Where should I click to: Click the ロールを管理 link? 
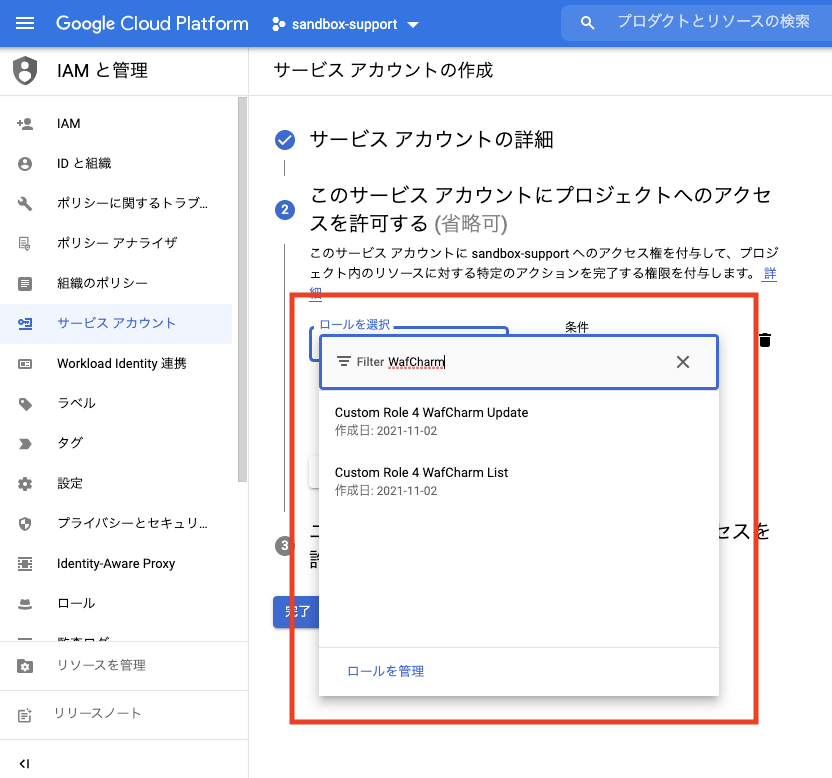pos(385,671)
